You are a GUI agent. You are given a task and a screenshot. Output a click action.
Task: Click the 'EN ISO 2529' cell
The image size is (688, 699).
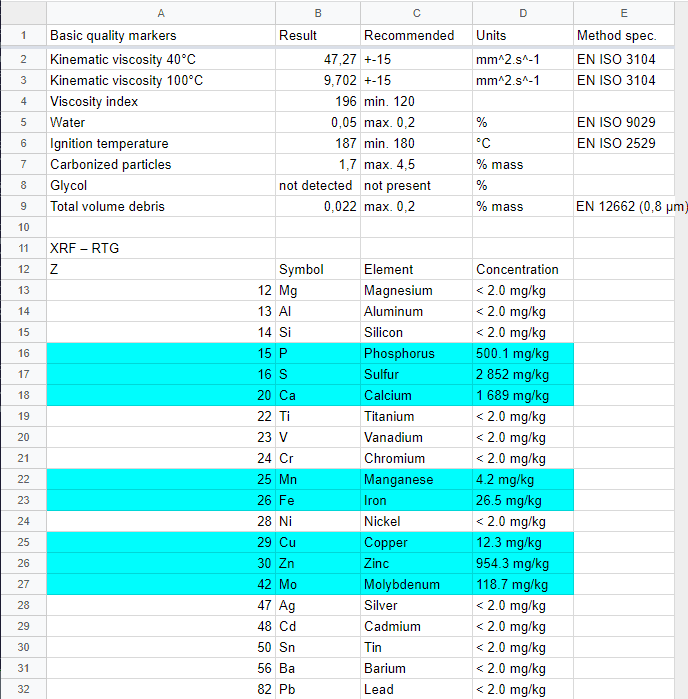pyautogui.click(x=624, y=143)
